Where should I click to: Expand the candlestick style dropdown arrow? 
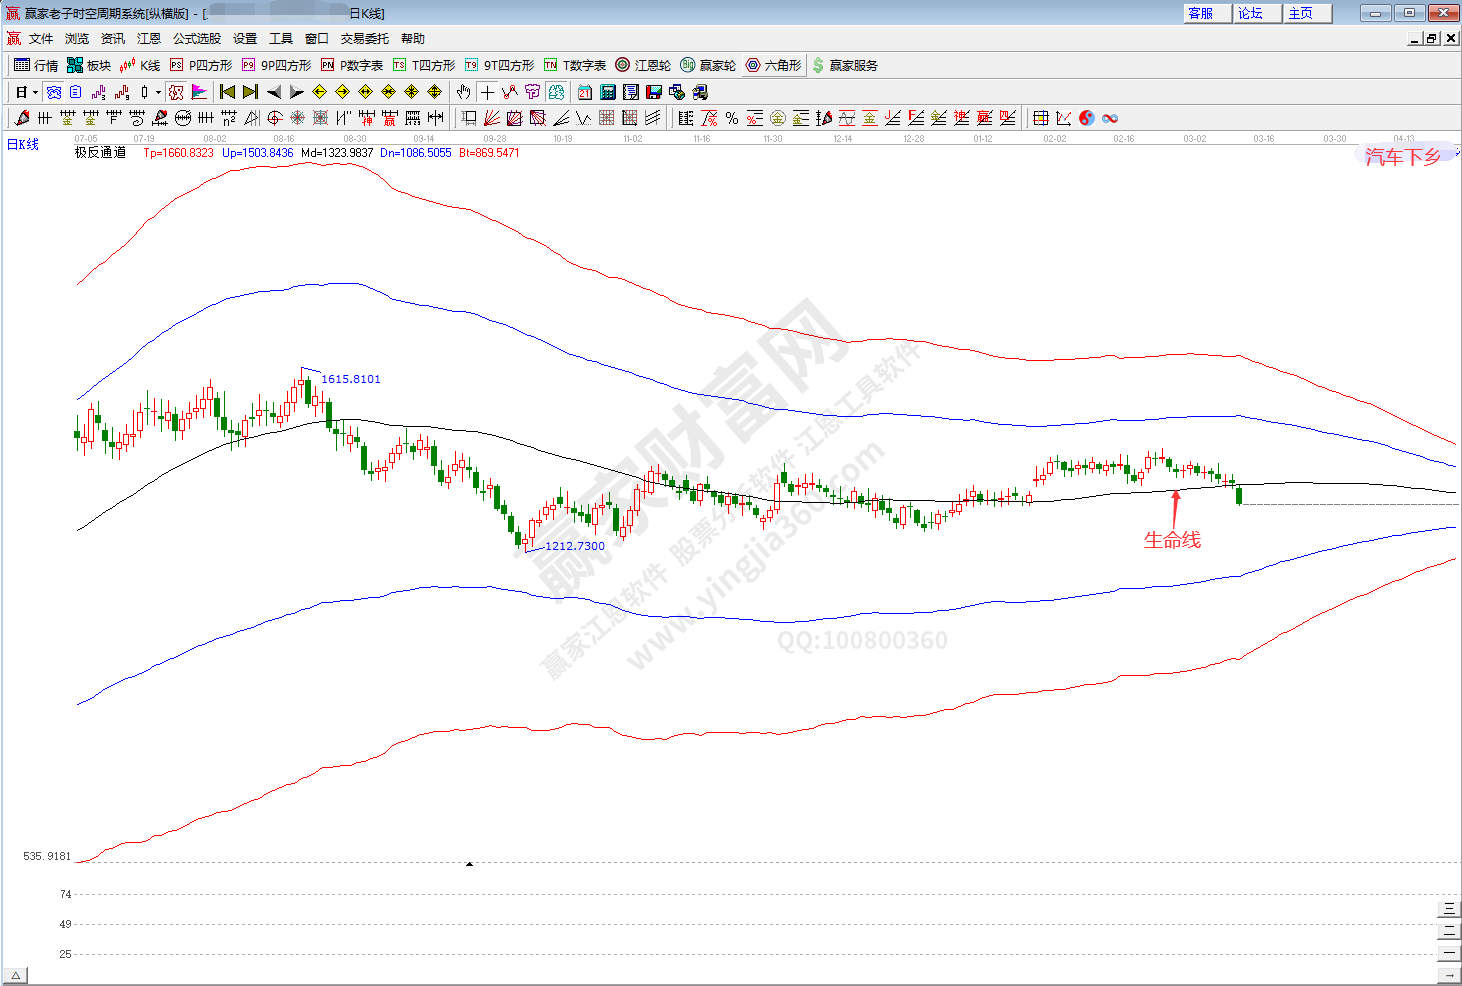point(158,92)
